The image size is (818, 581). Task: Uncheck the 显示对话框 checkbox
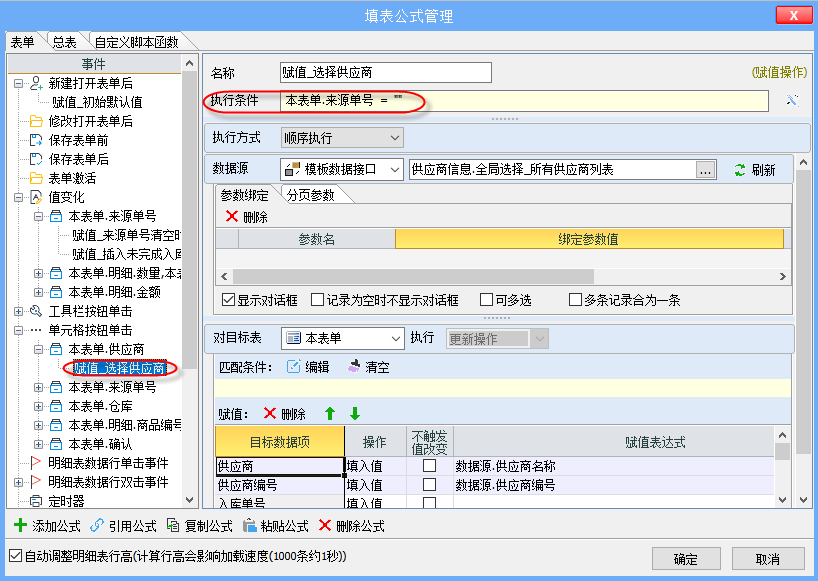point(228,299)
